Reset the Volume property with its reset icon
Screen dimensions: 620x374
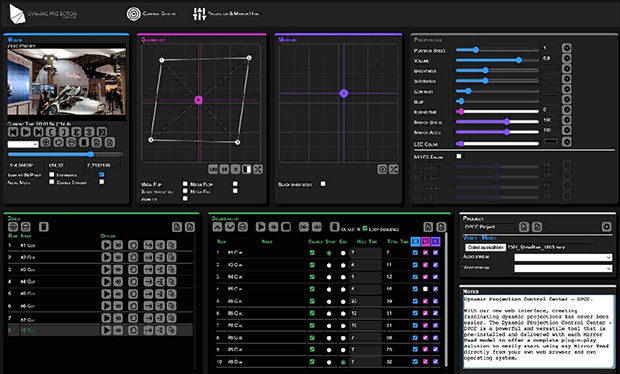point(567,58)
